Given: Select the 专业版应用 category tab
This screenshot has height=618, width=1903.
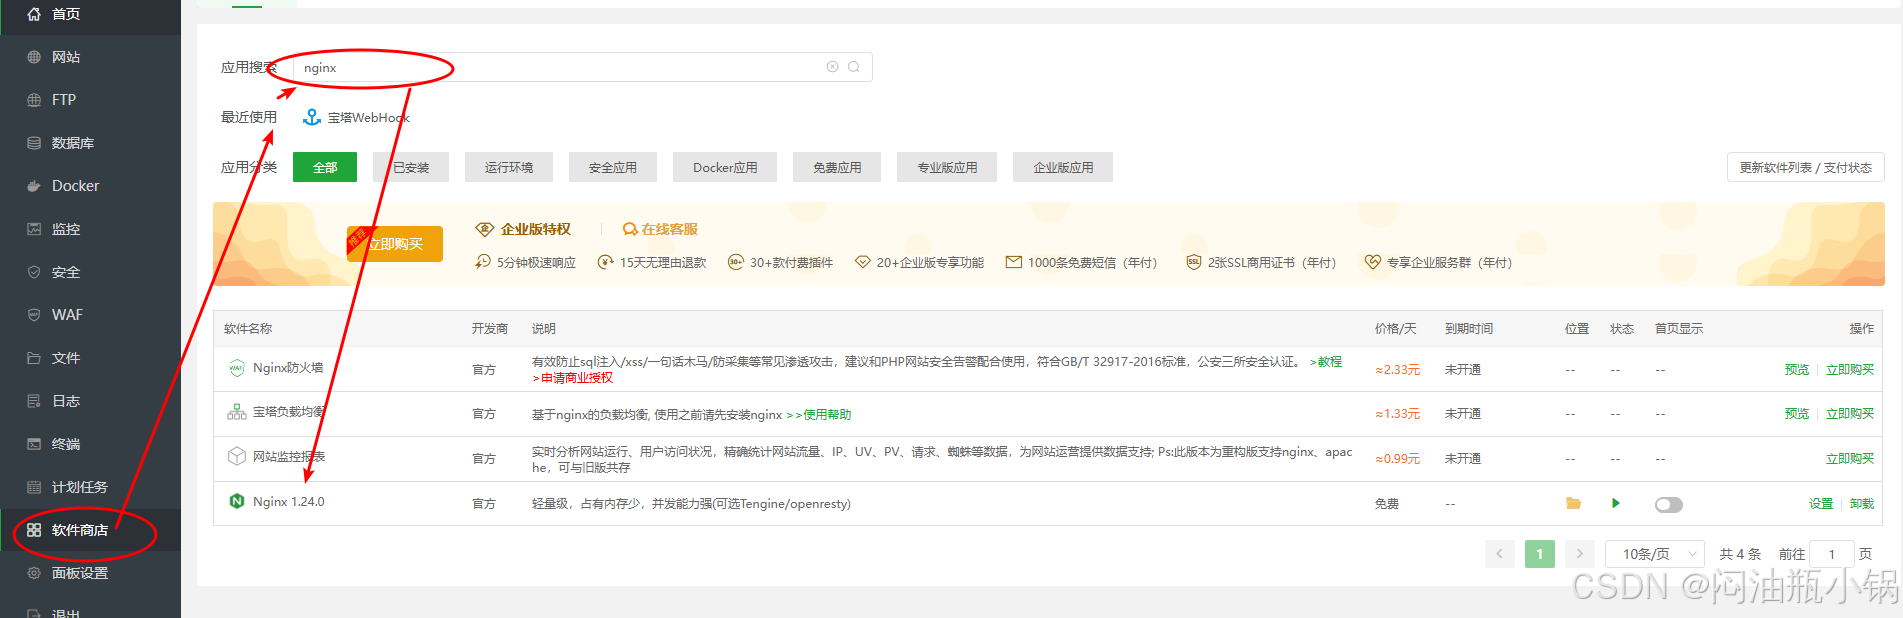Looking at the screenshot, I should coord(947,168).
